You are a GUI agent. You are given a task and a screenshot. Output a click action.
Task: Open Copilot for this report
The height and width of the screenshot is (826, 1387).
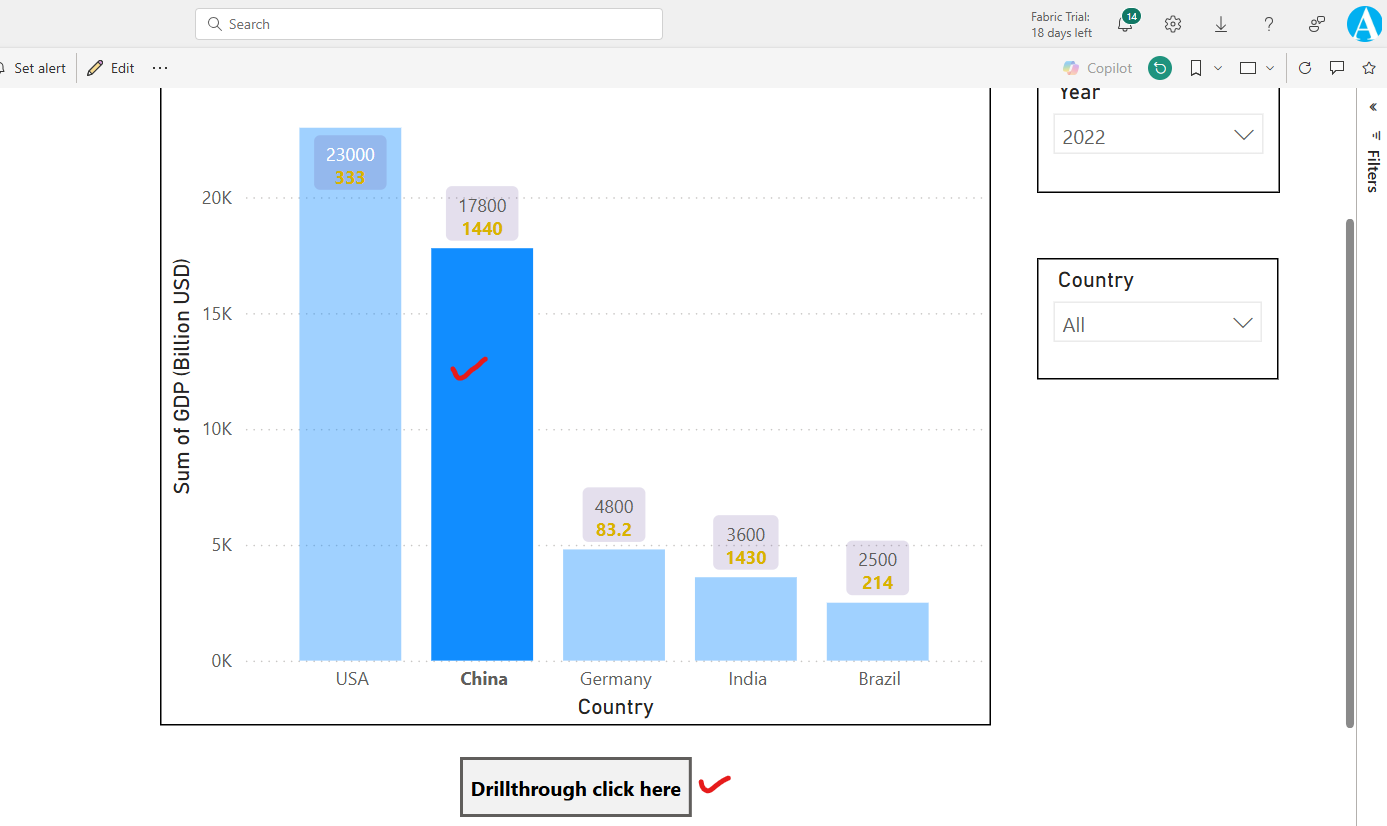(1097, 67)
